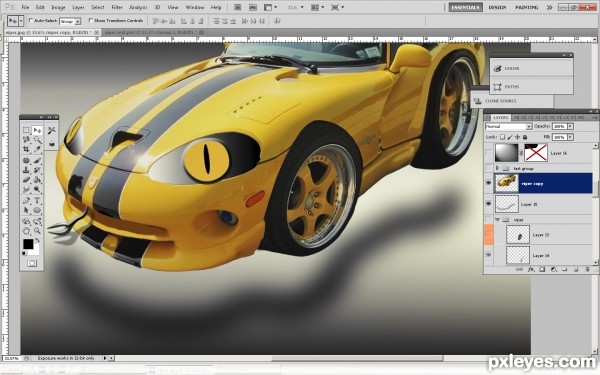Click the white background color swatch
The height and width of the screenshot is (375, 600).
(x=36, y=251)
